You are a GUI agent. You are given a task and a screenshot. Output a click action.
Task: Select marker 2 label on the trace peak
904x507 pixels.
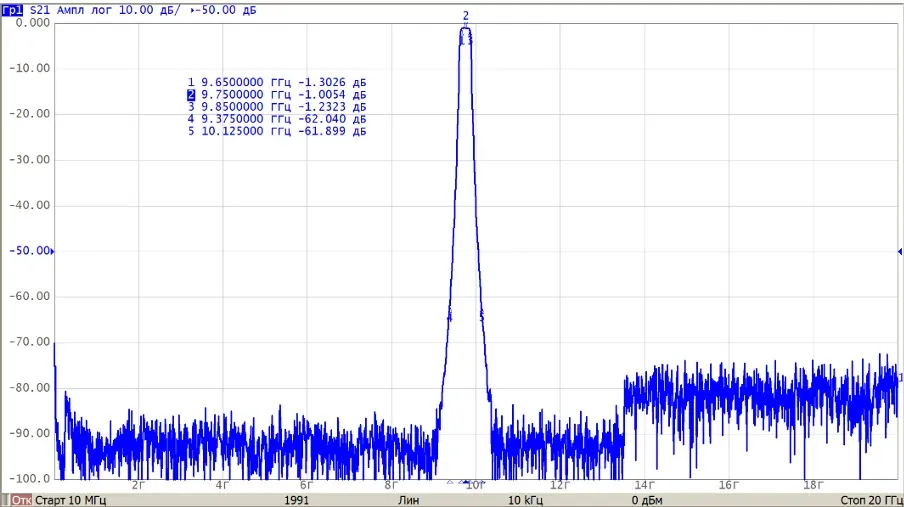pyautogui.click(x=466, y=16)
